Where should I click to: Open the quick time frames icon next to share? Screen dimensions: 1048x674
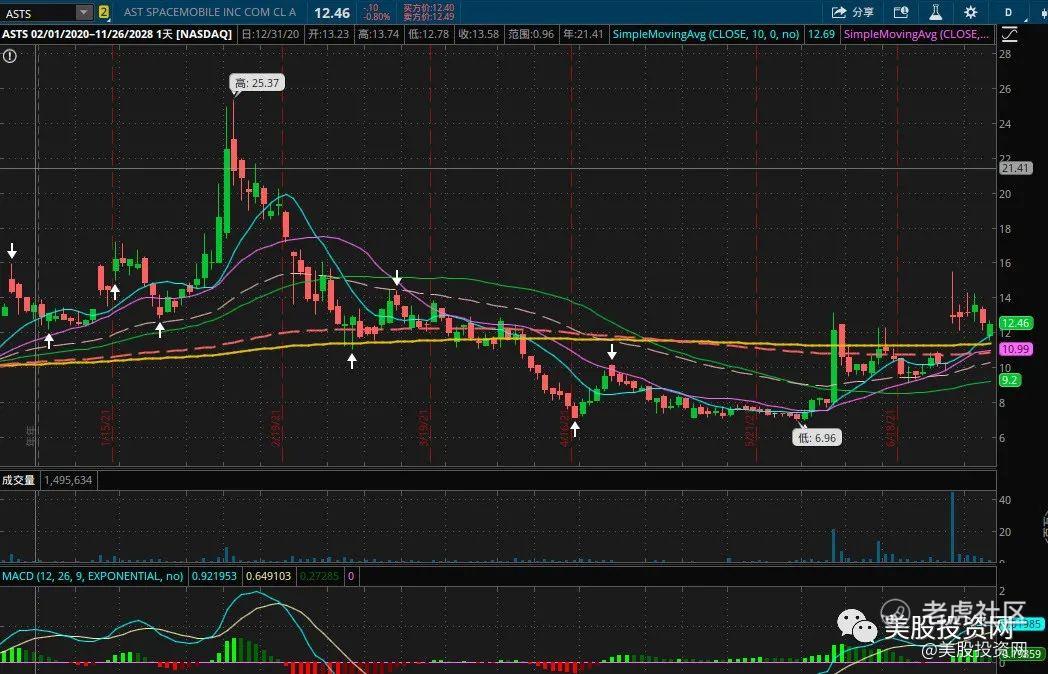pos(901,12)
